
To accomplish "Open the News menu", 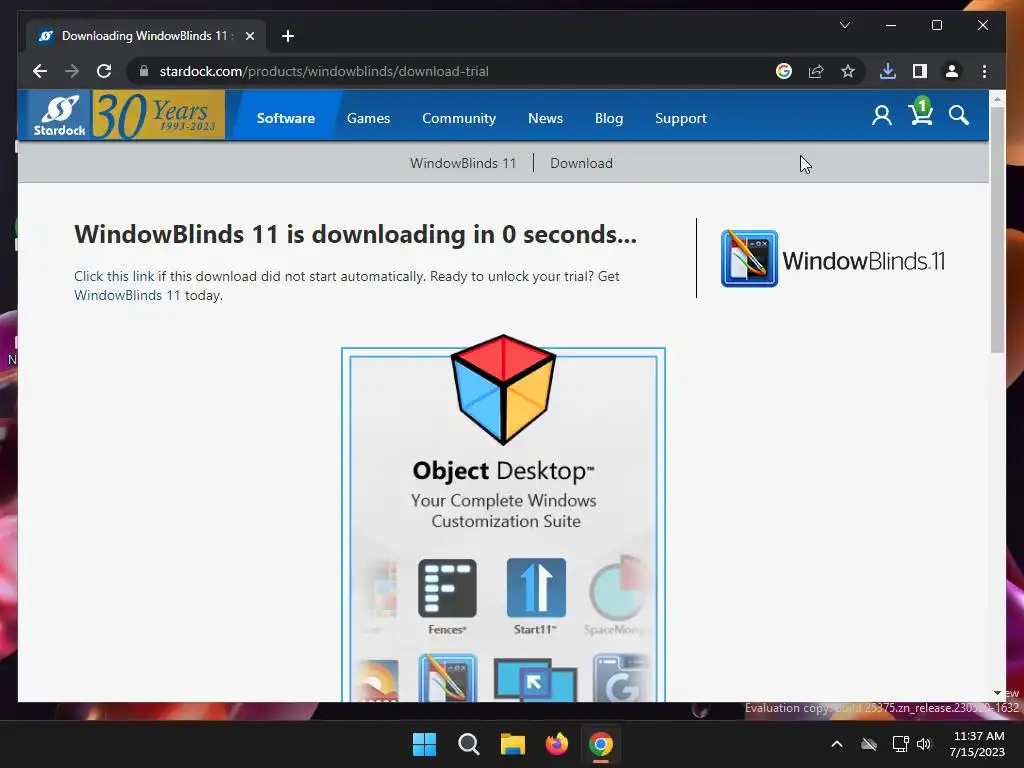I will pyautogui.click(x=545, y=118).
